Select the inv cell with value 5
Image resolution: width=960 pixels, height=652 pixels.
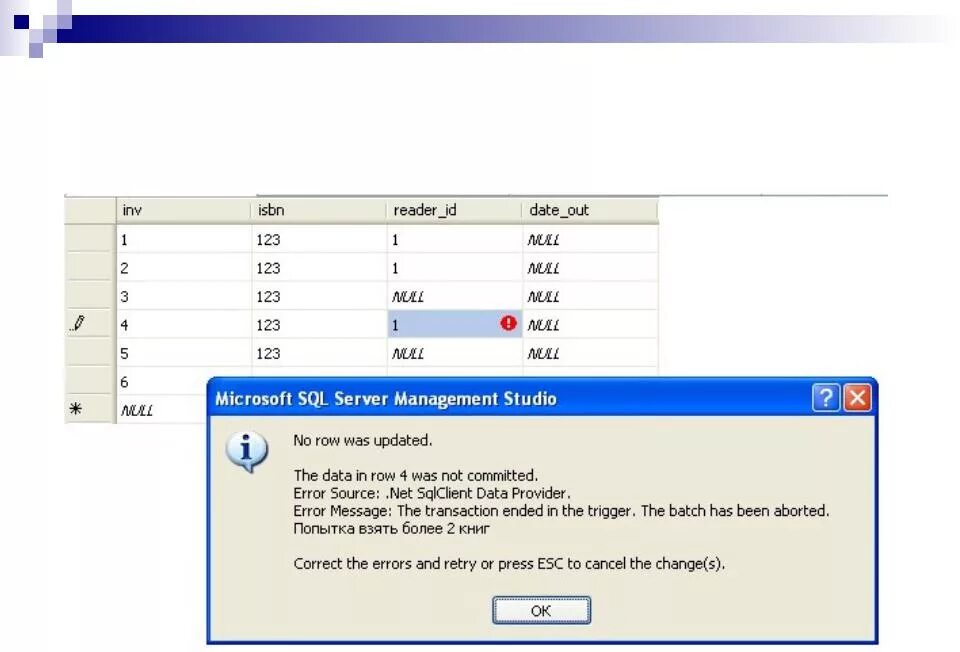point(184,353)
